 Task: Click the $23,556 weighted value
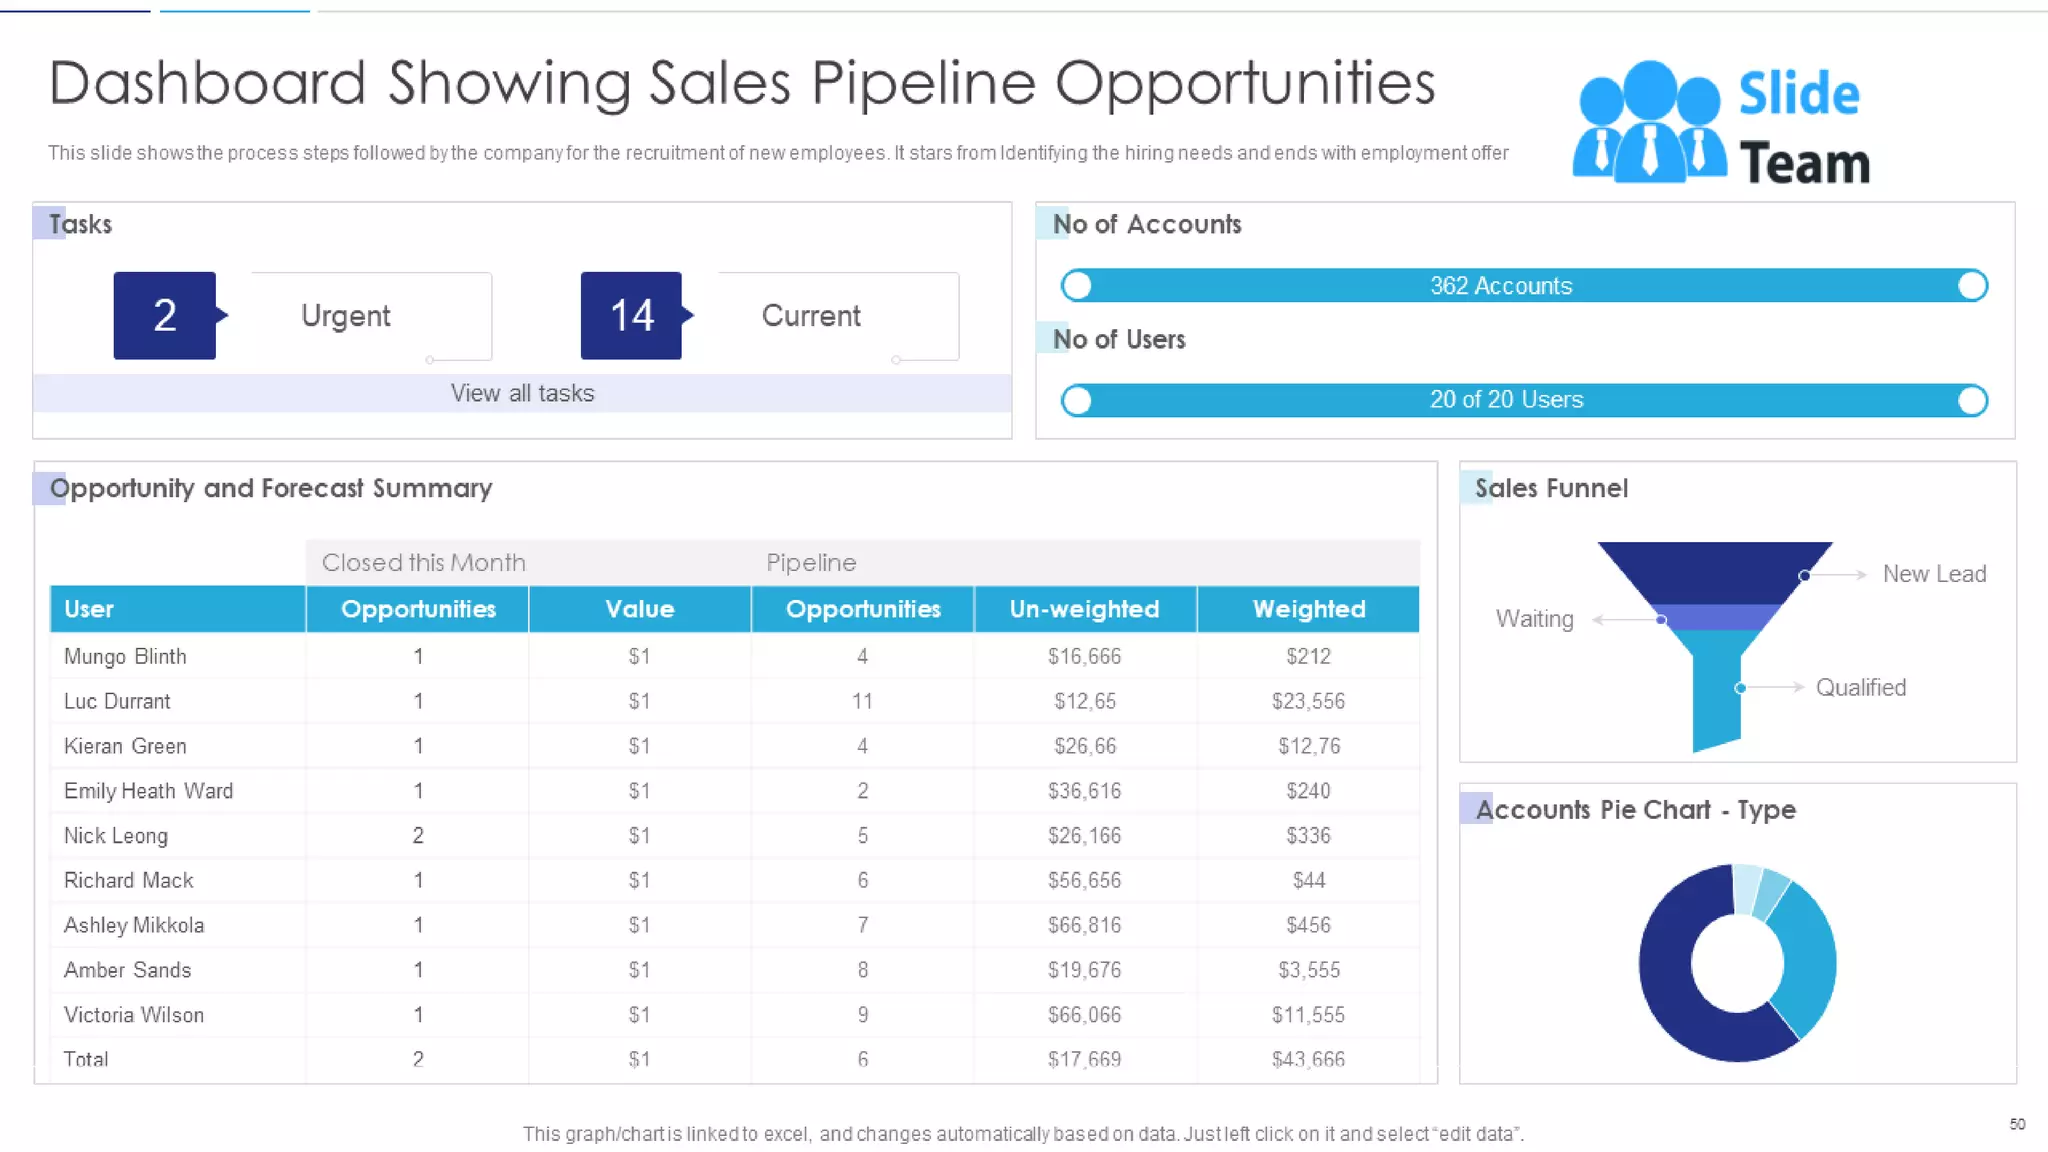pyautogui.click(x=1308, y=701)
